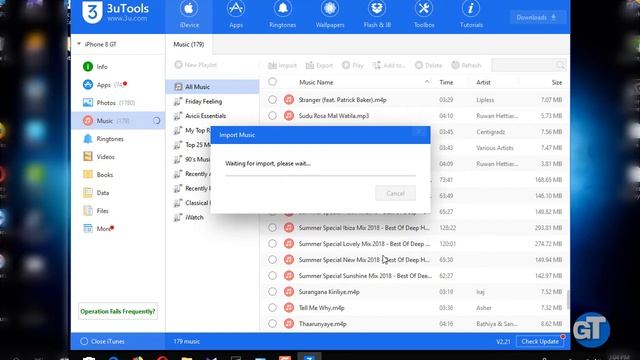Click 3uTools icon in Windows taskbar

click(309, 357)
